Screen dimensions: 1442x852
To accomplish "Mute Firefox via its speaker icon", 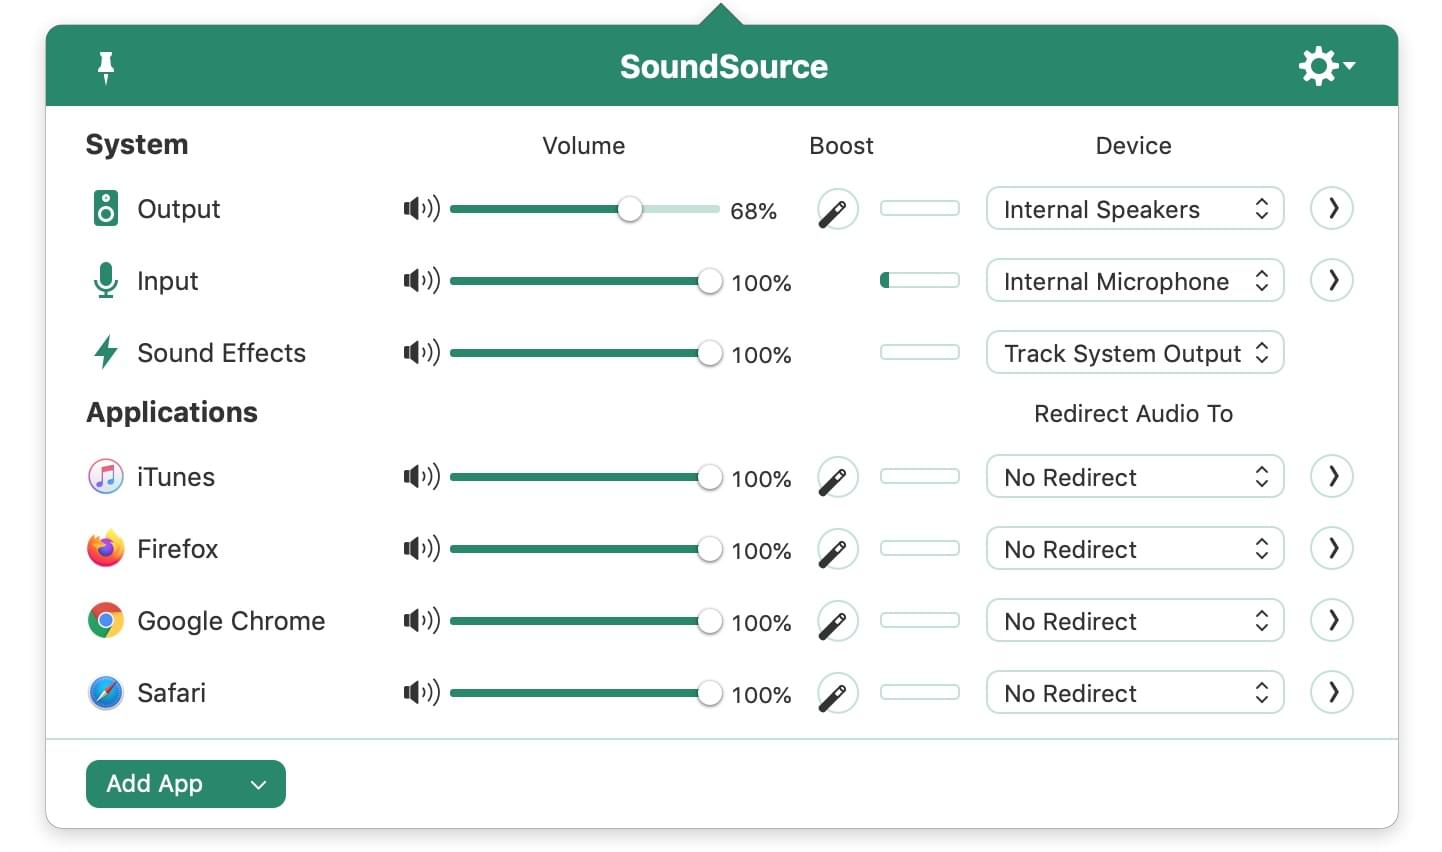I will 421,548.
